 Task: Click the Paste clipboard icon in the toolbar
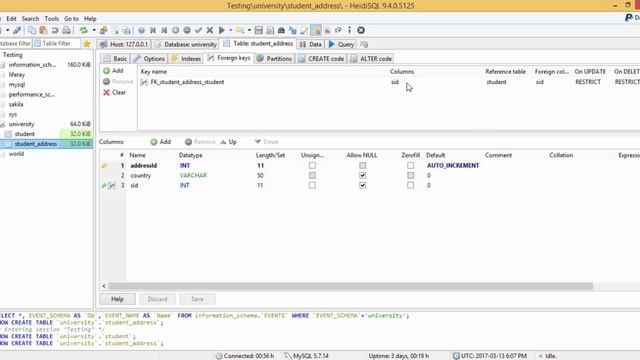tap(43, 30)
